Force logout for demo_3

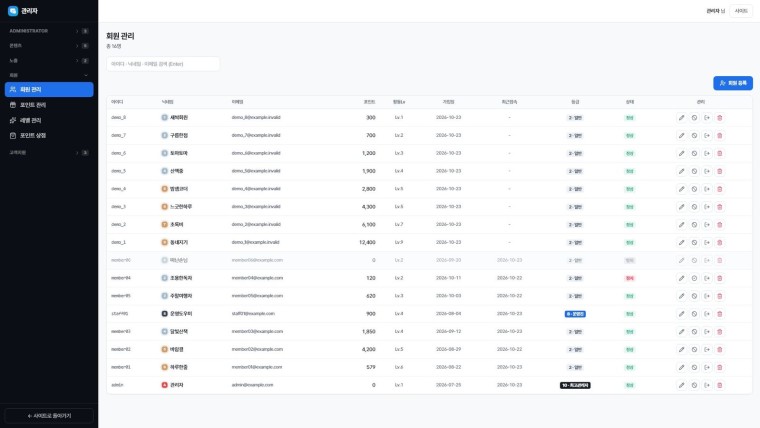click(x=707, y=207)
